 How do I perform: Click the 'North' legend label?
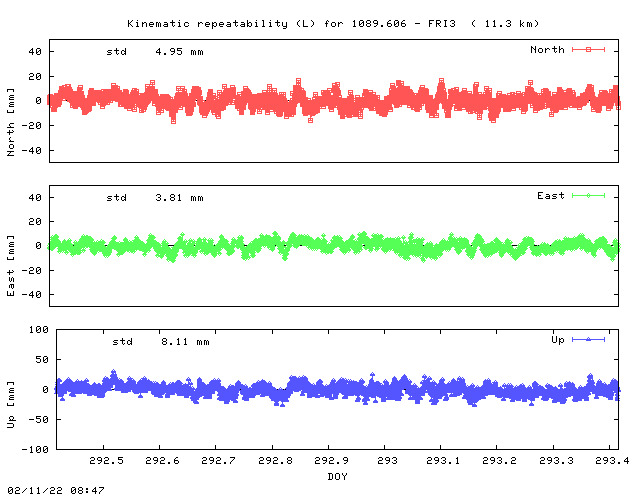point(547,49)
